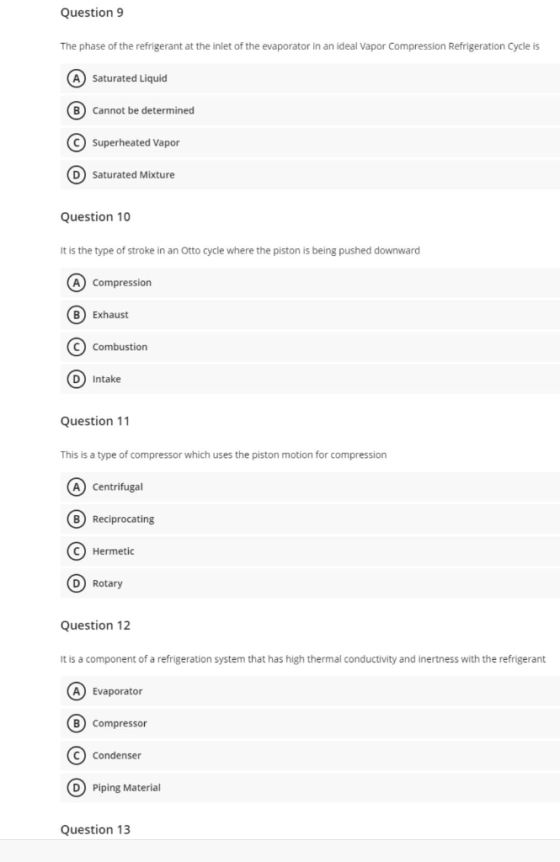
Task: Choose Reciprocating for Question 11
Action: tap(310, 519)
